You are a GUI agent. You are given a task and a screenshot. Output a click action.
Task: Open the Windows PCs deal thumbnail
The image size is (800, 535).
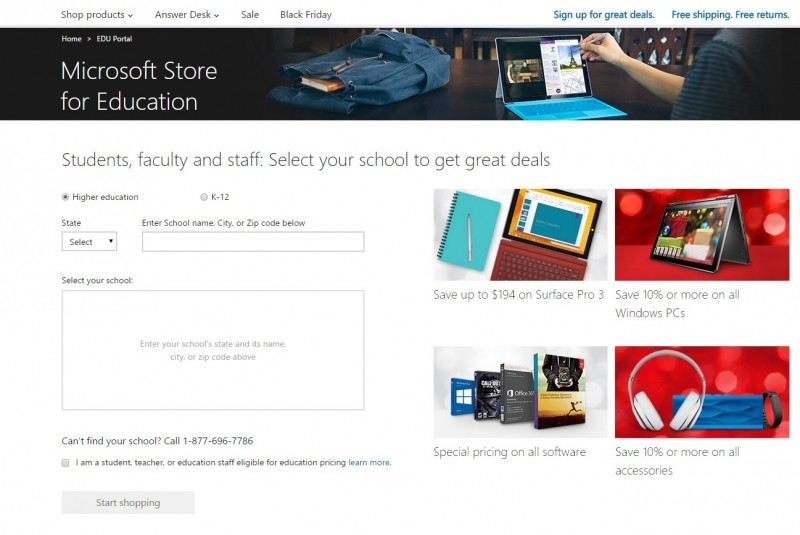pyautogui.click(x=702, y=235)
